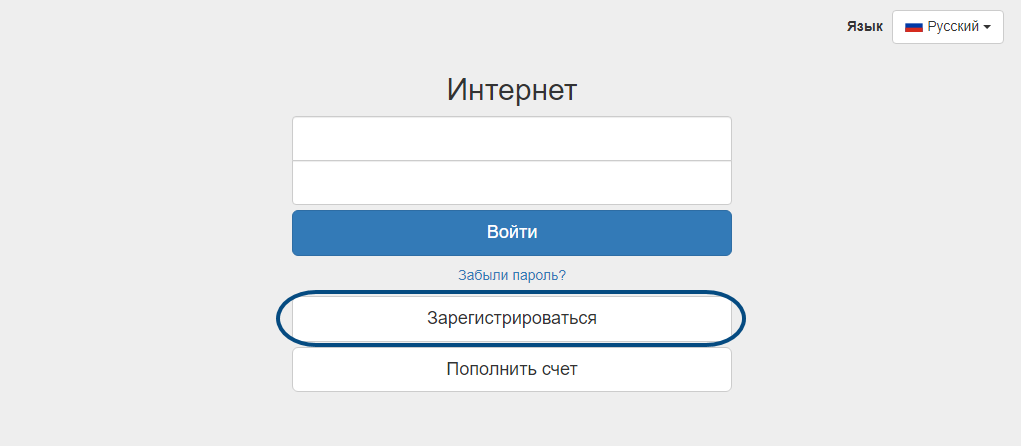Click the Russian flag icon
This screenshot has width=1021, height=446.
point(913,27)
